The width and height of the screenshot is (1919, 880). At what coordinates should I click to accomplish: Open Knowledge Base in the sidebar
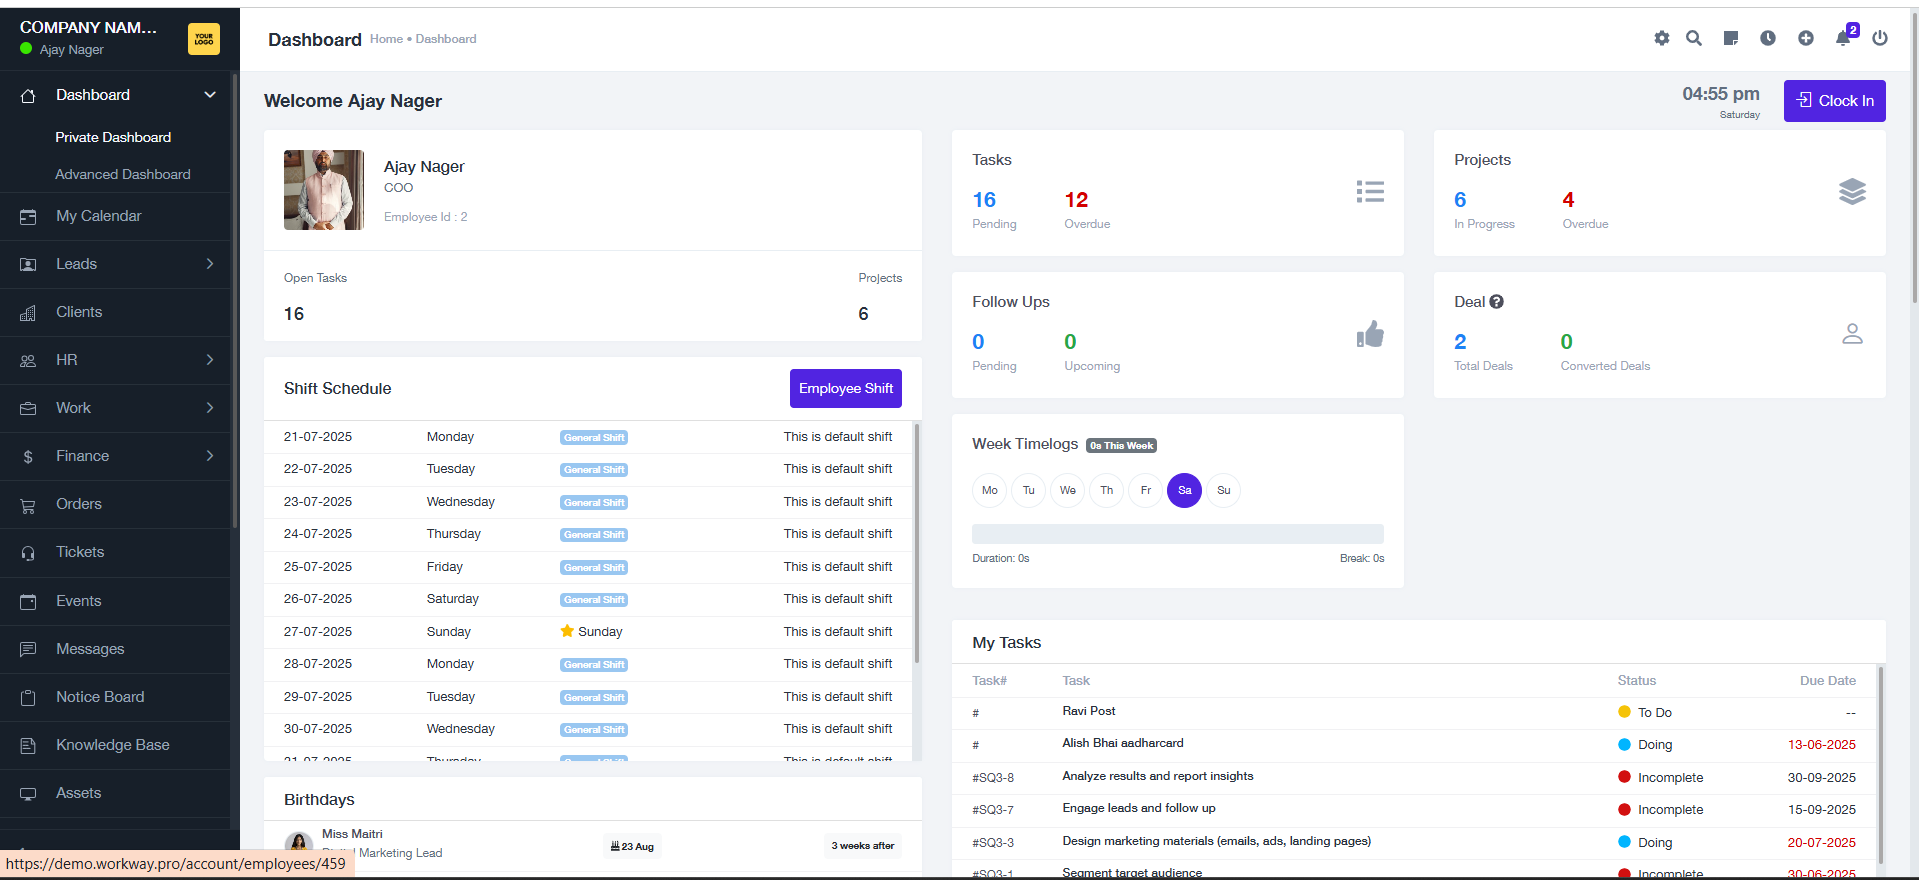113,745
